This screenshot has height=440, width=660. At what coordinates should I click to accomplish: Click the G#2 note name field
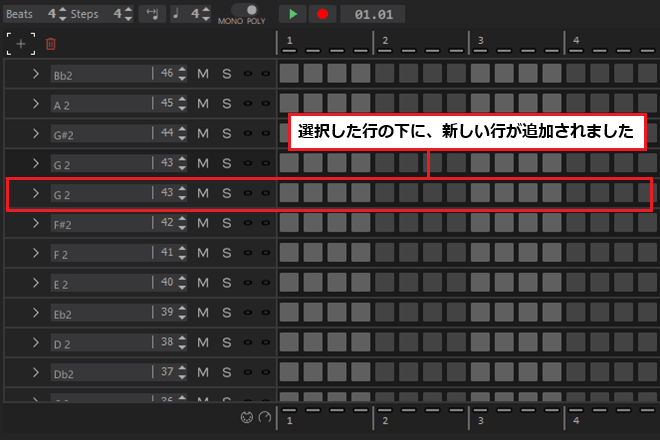coord(100,133)
